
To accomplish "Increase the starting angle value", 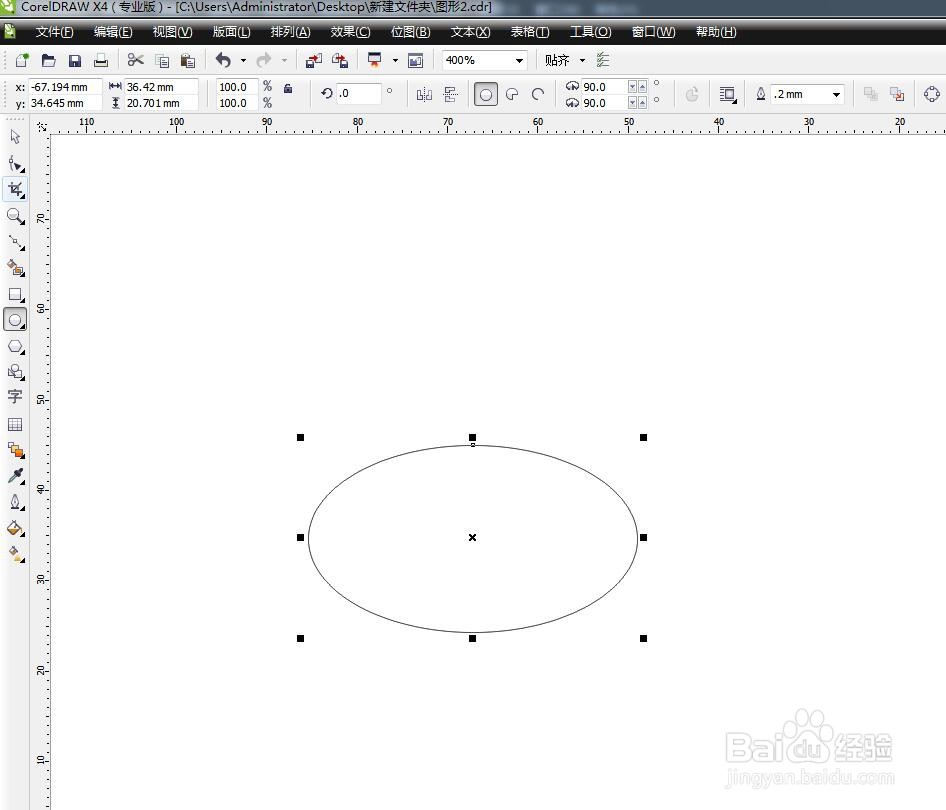I will tap(643, 87).
